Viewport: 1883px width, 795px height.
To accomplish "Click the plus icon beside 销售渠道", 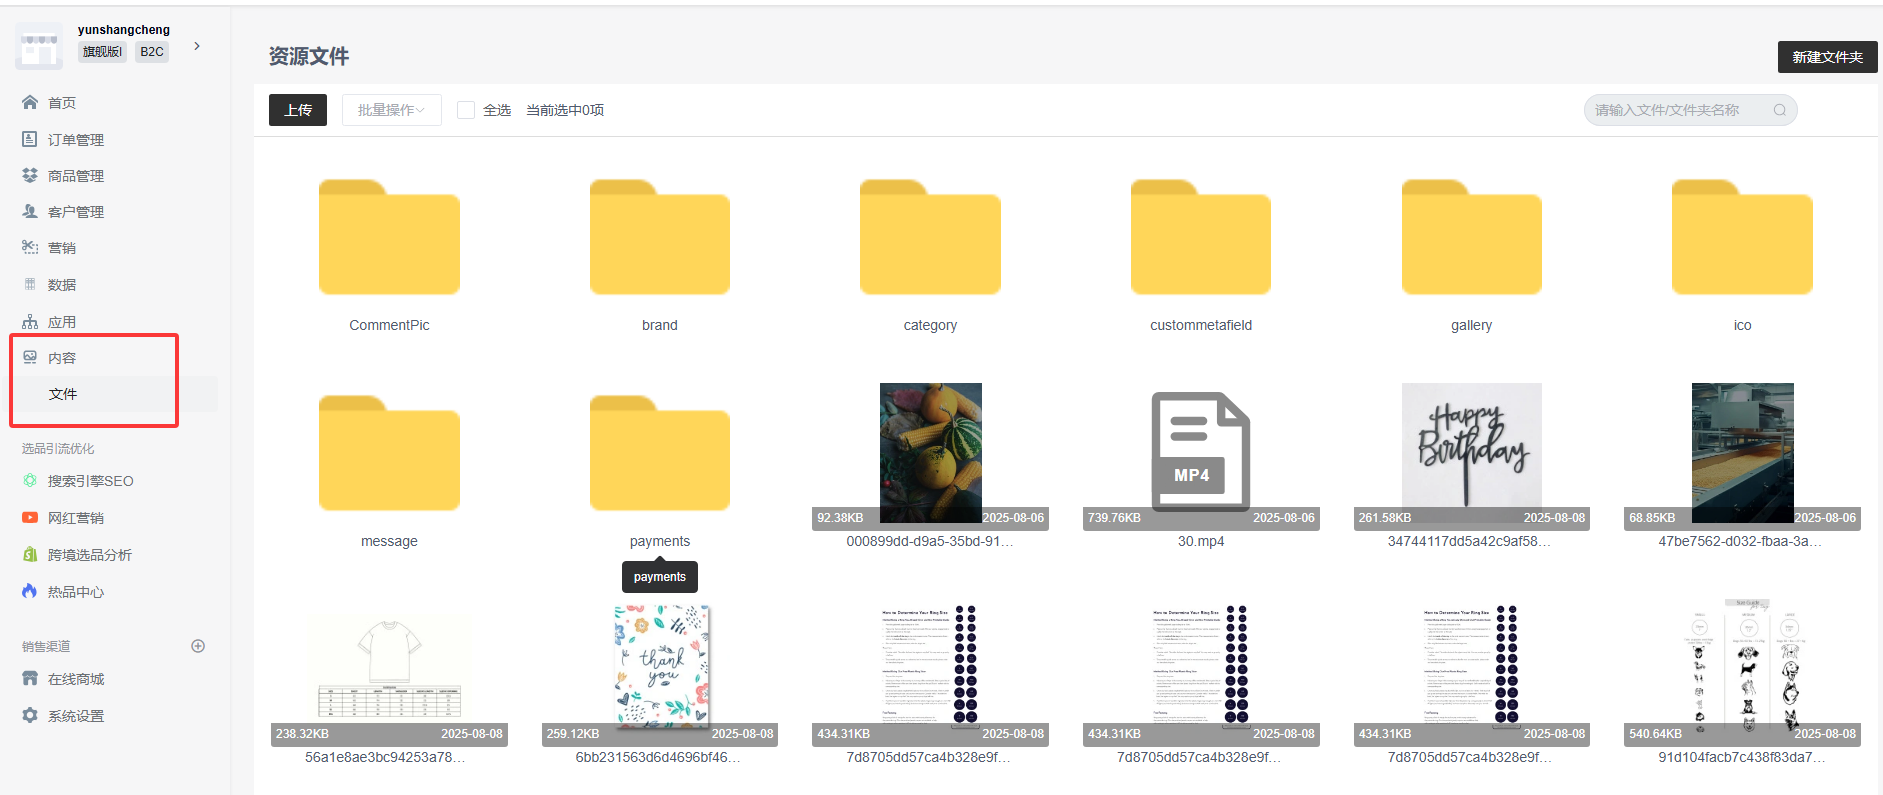I will (198, 646).
